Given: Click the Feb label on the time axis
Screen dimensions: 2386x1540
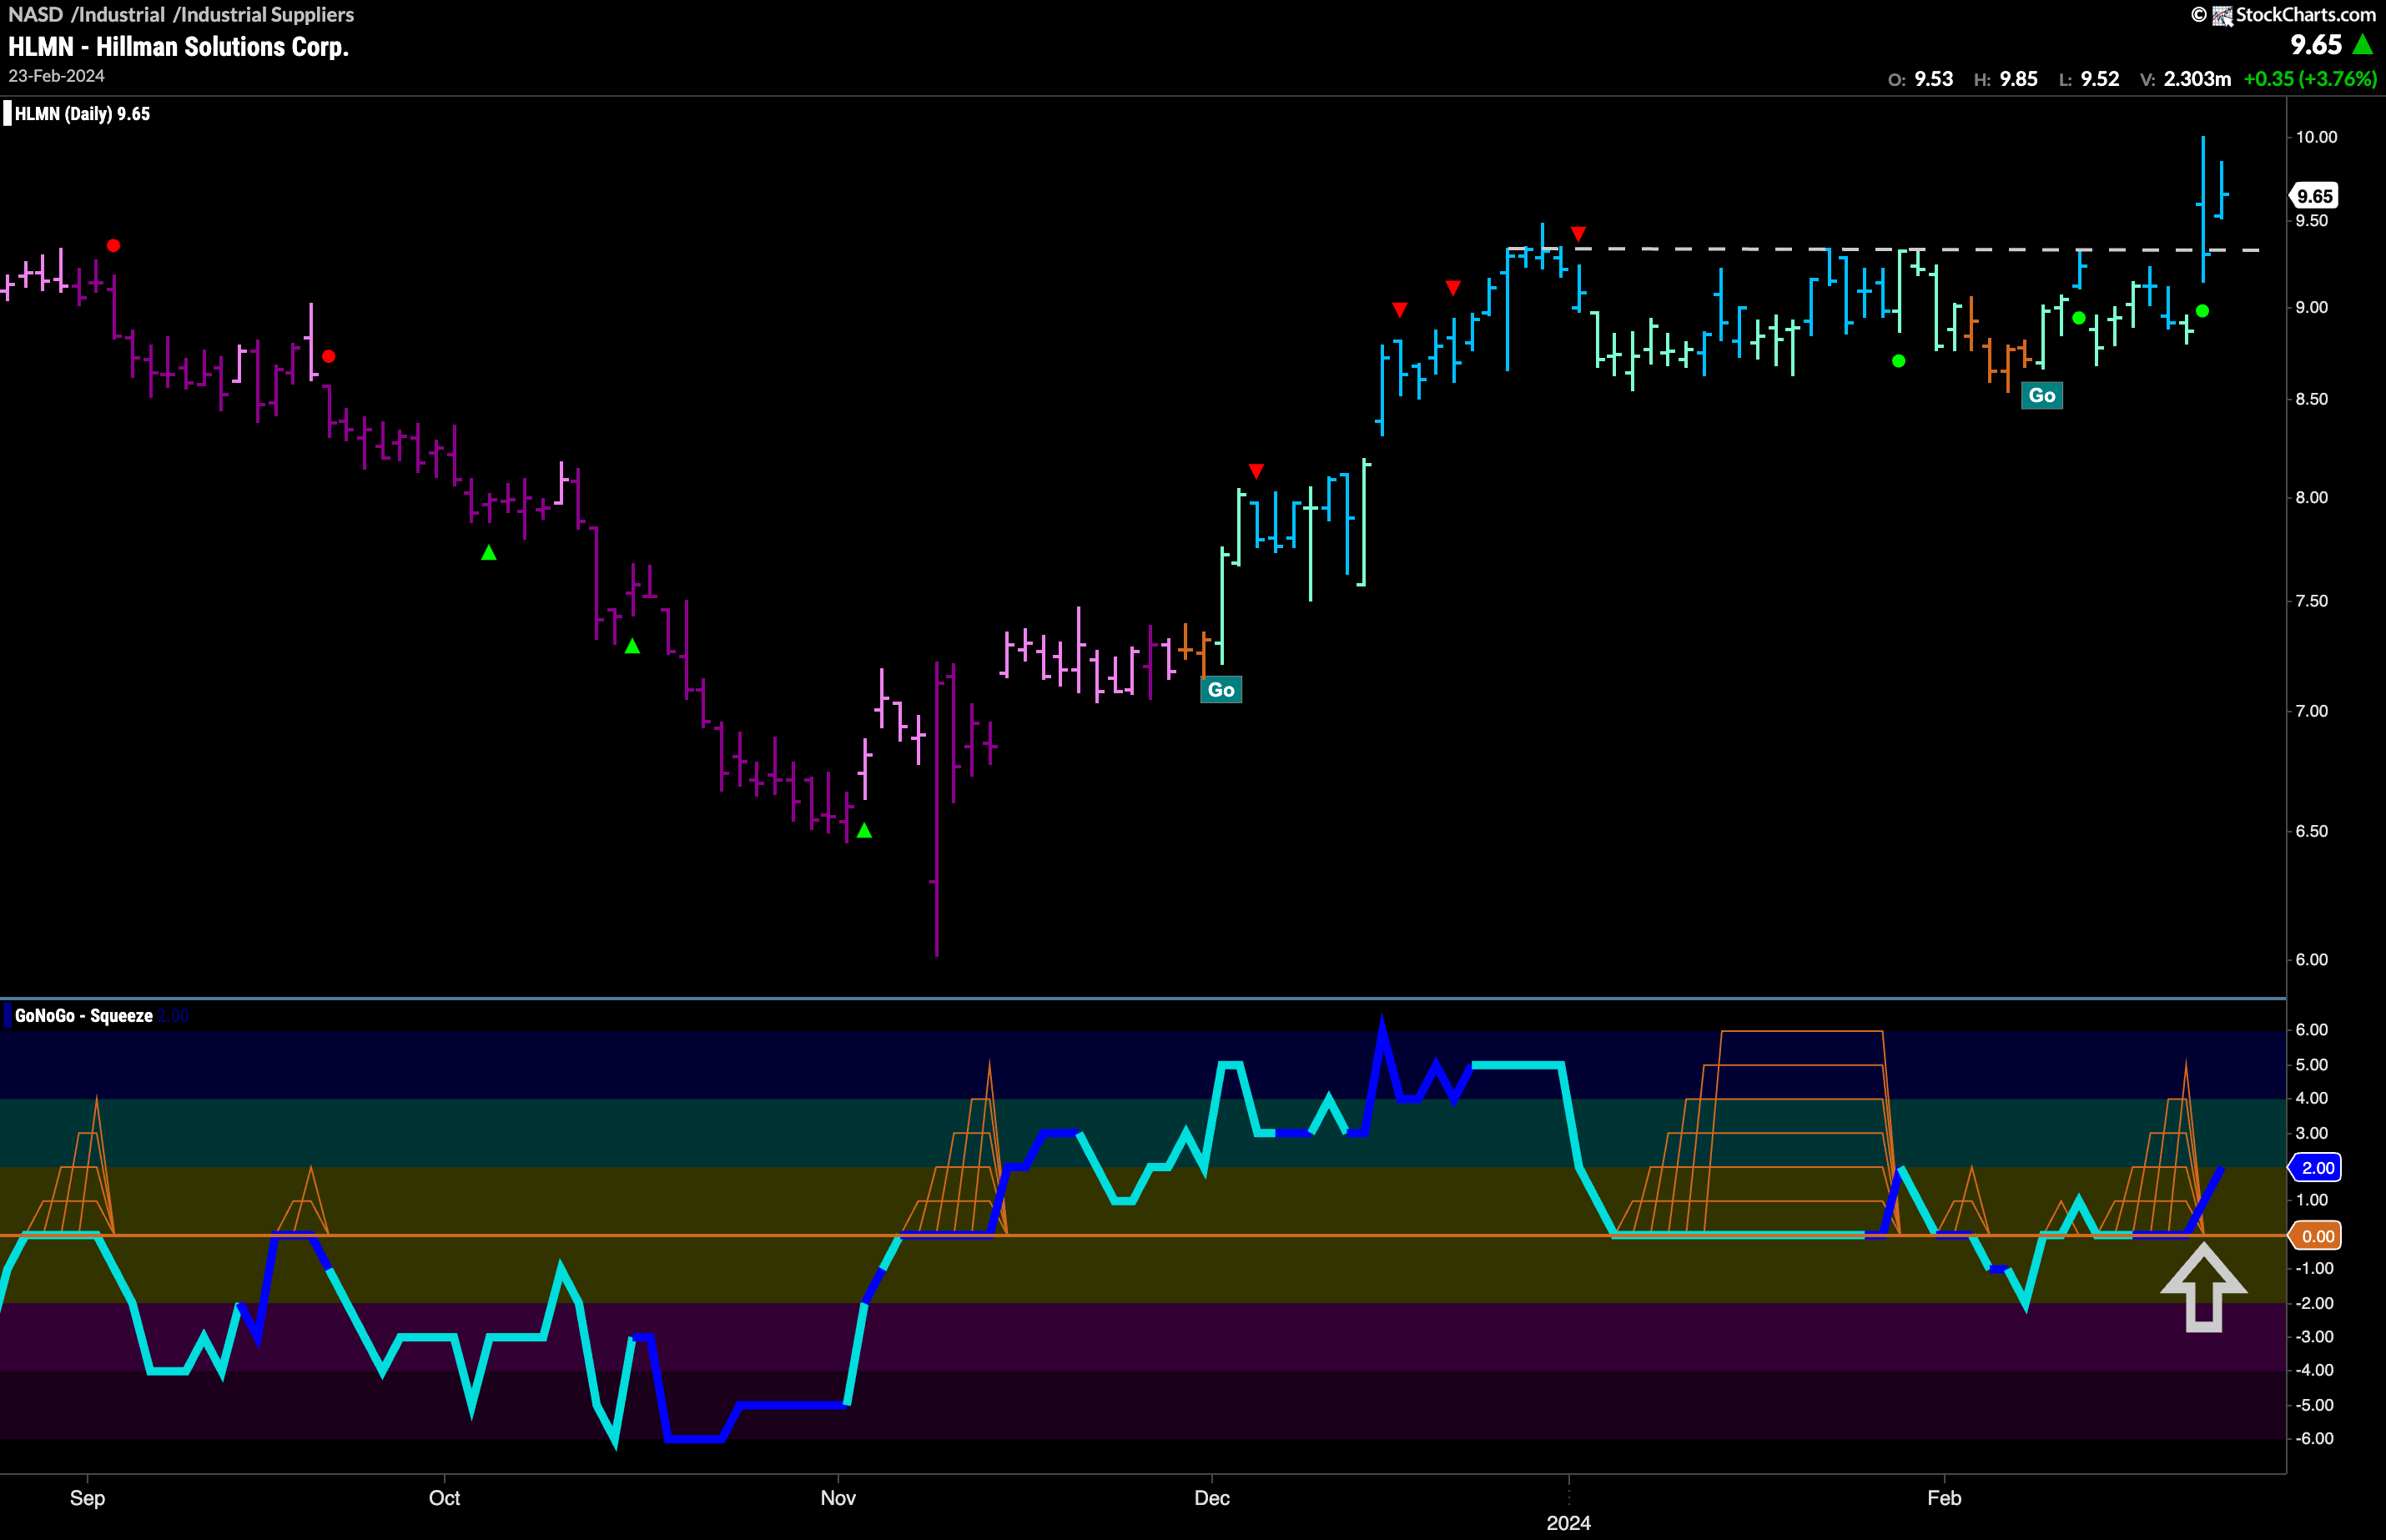Looking at the screenshot, I should pos(1944,1498).
